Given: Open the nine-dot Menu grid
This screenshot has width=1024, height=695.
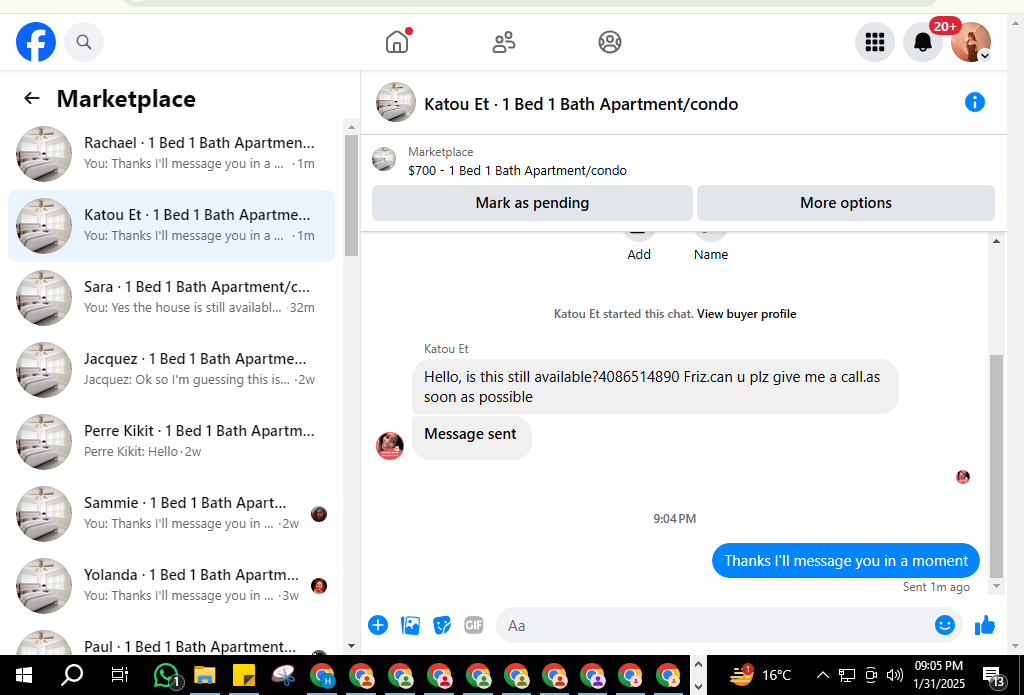Looking at the screenshot, I should tap(874, 42).
